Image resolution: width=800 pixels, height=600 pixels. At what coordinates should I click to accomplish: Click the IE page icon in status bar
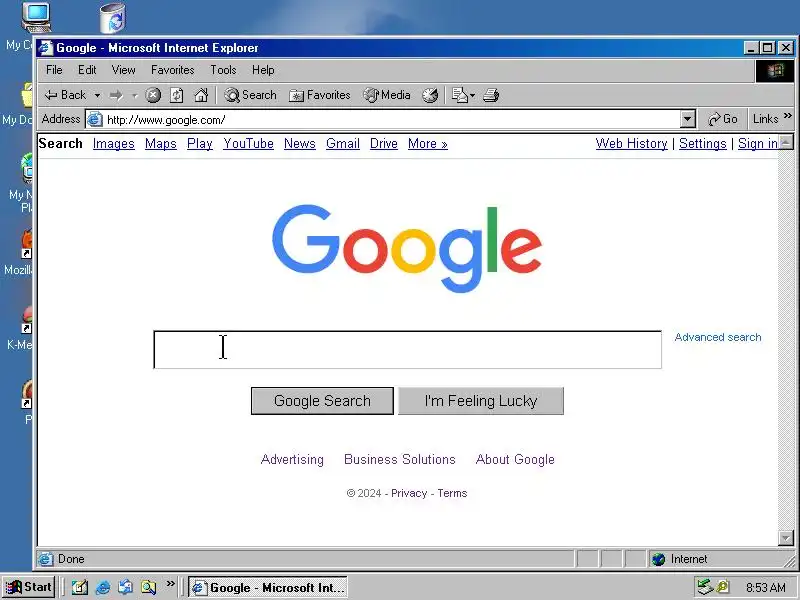click(45, 559)
